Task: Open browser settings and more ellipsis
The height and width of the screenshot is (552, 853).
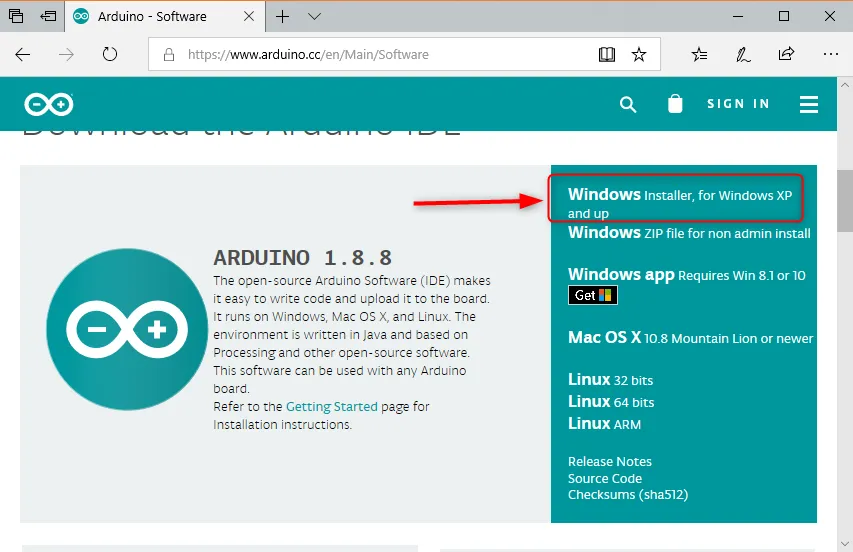Action: [831, 54]
